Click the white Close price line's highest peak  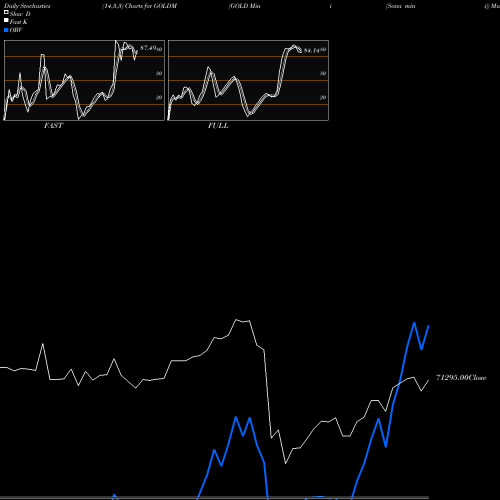[236, 320]
